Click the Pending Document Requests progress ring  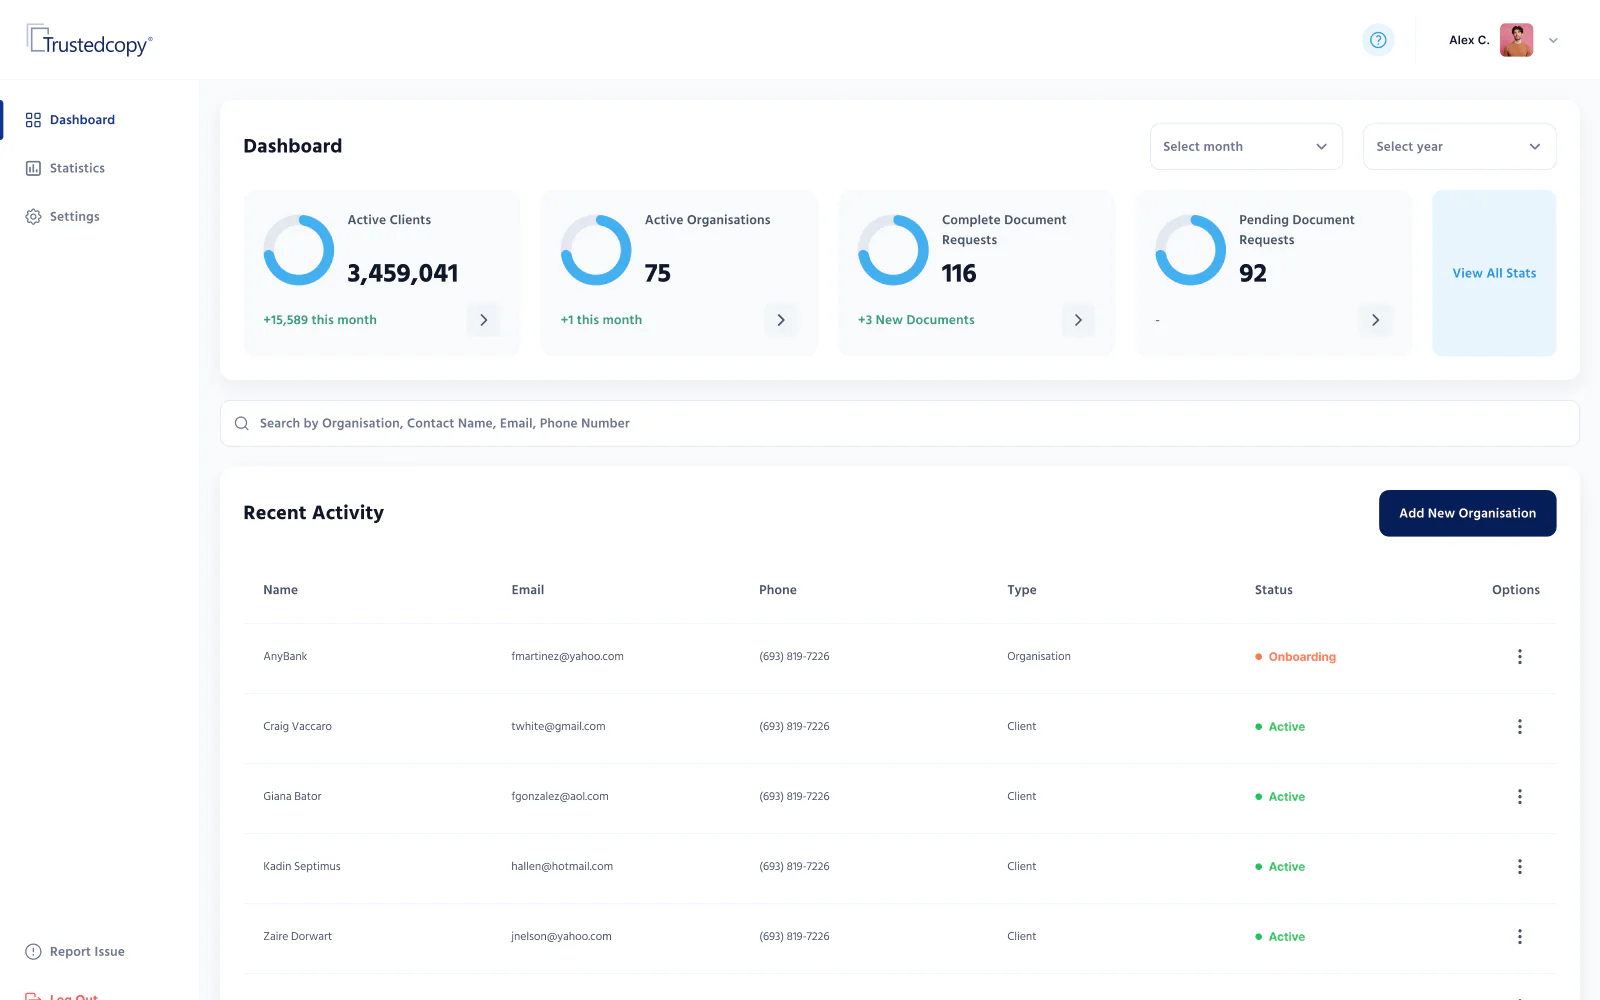[x=1190, y=250]
